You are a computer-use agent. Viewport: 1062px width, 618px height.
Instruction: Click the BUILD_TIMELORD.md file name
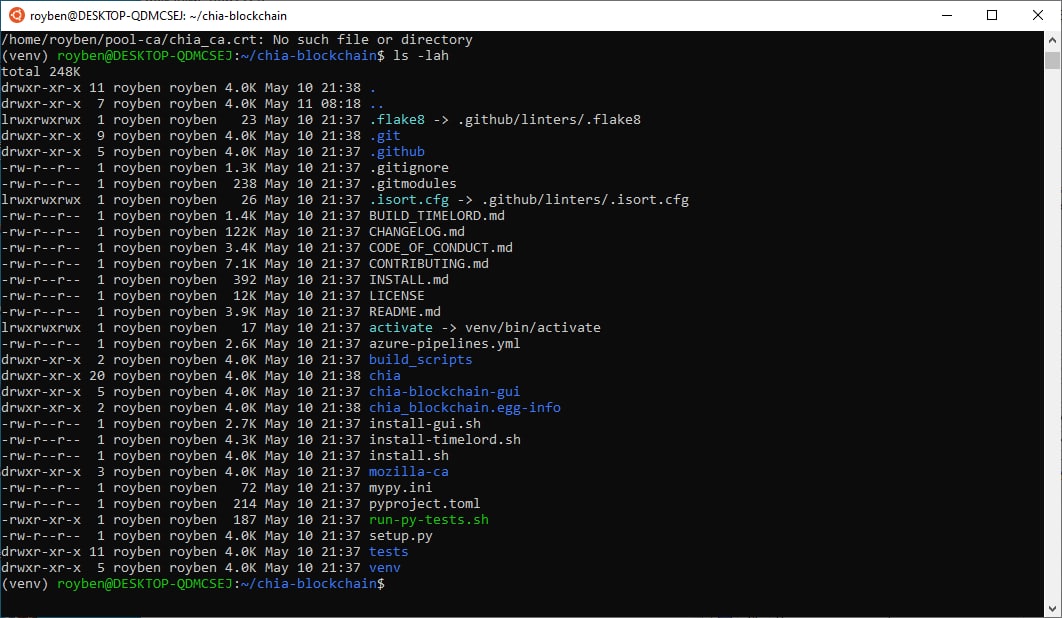[437, 215]
